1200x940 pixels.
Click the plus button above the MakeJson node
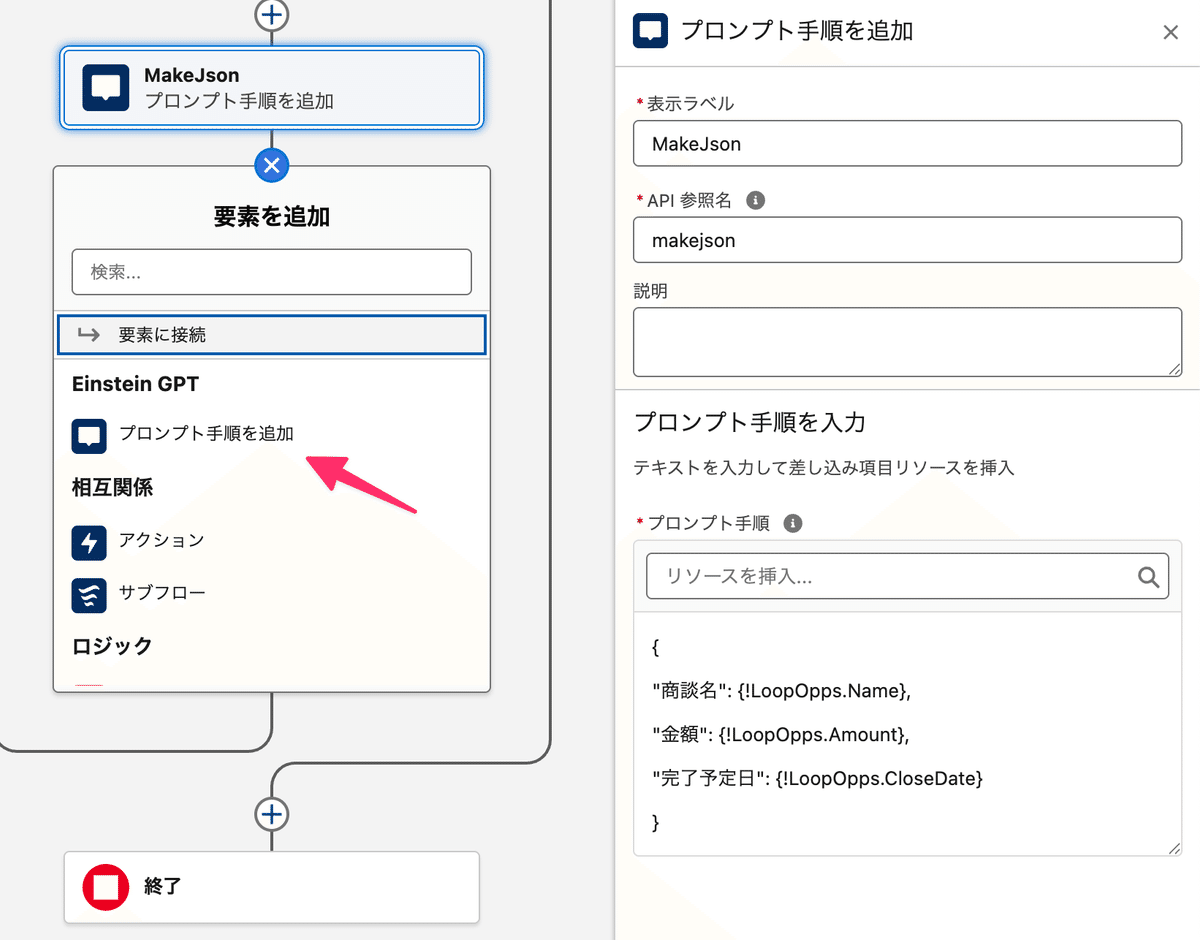click(x=271, y=15)
